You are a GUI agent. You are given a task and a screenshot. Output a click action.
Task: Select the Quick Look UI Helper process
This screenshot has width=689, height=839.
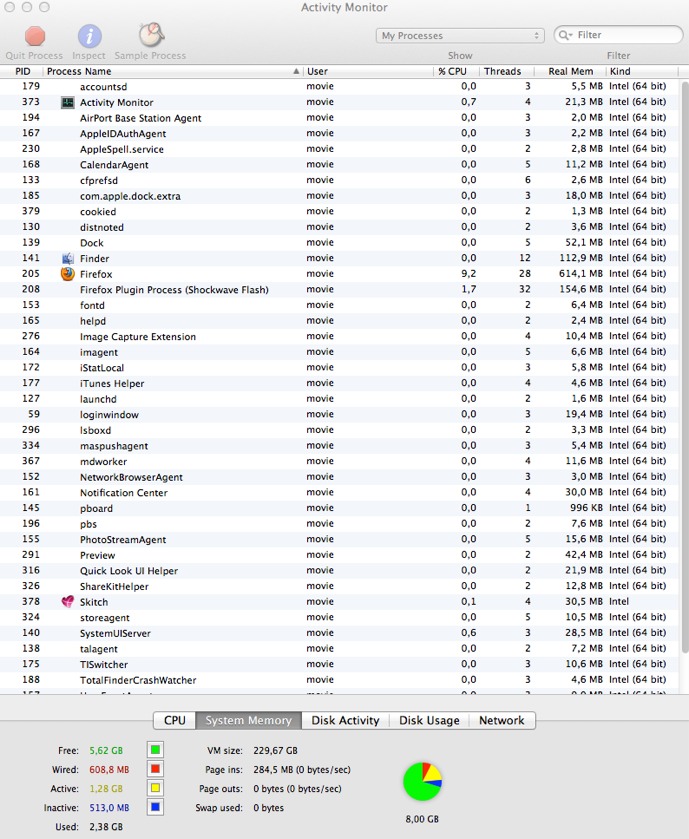coord(340,570)
